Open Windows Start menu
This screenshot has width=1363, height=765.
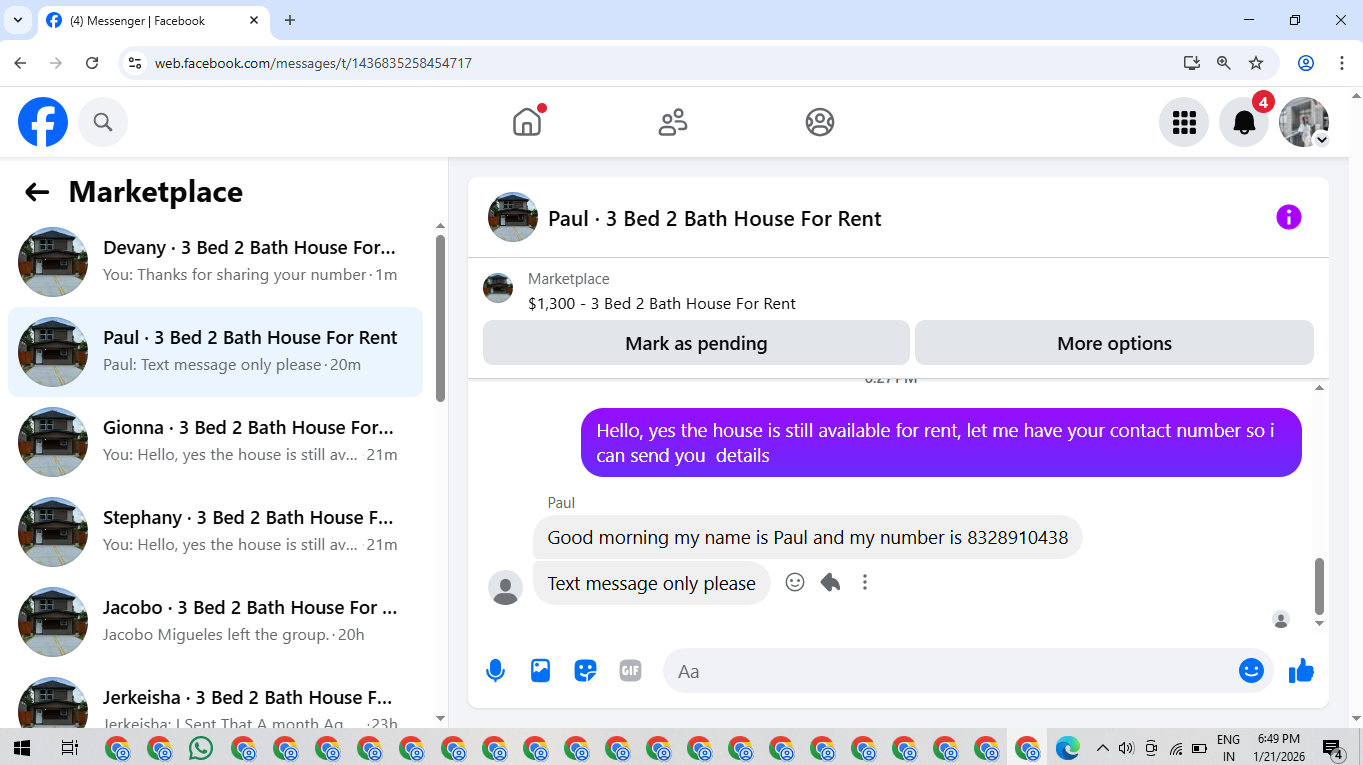(21, 747)
